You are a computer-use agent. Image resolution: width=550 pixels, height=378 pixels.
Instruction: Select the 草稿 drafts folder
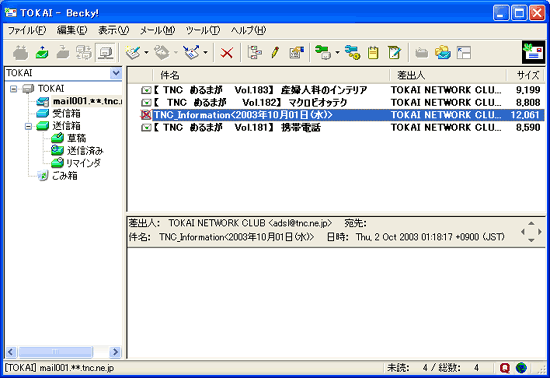pyautogui.click(x=76, y=138)
